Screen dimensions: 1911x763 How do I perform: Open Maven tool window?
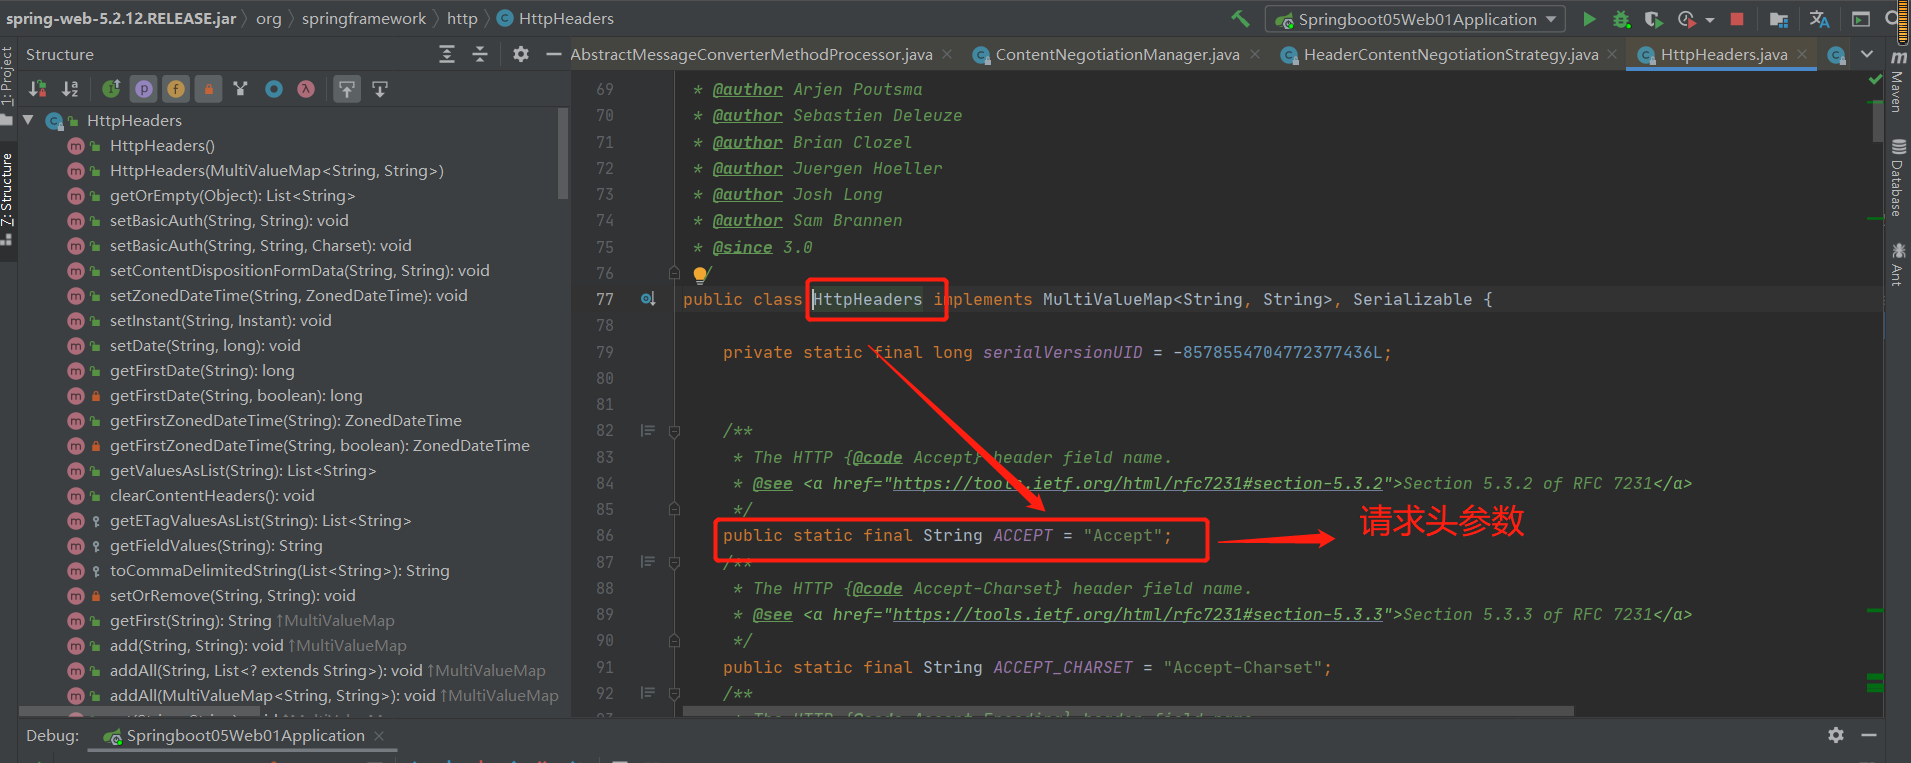(x=1897, y=81)
